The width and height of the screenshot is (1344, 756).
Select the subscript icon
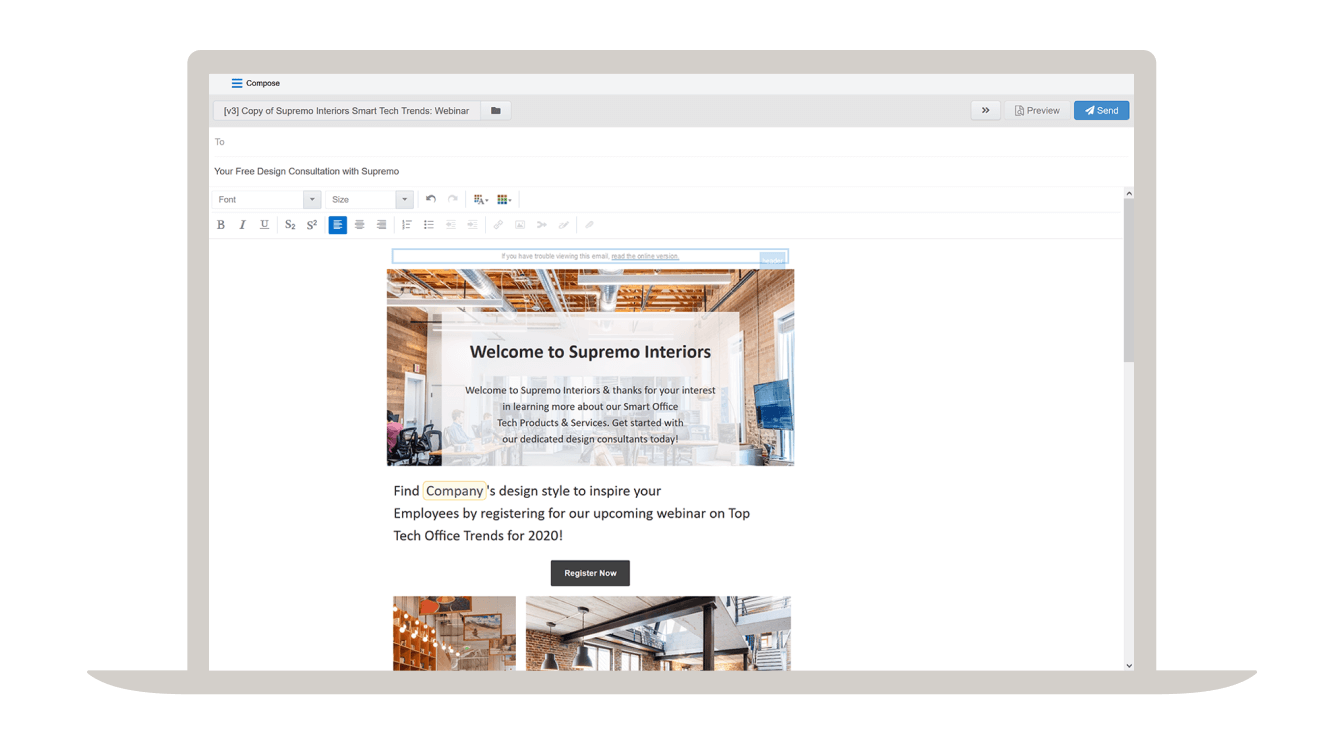tap(290, 224)
